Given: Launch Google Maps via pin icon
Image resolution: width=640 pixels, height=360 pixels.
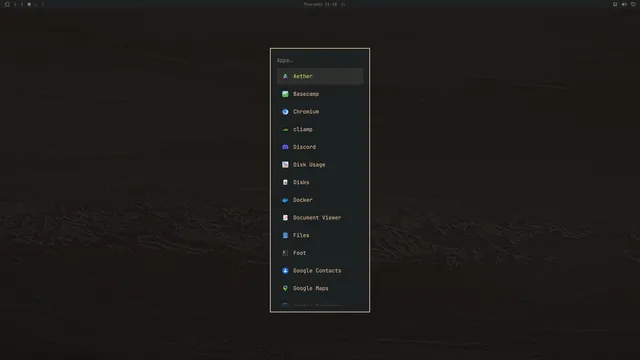Looking at the screenshot, I should click(x=285, y=288).
